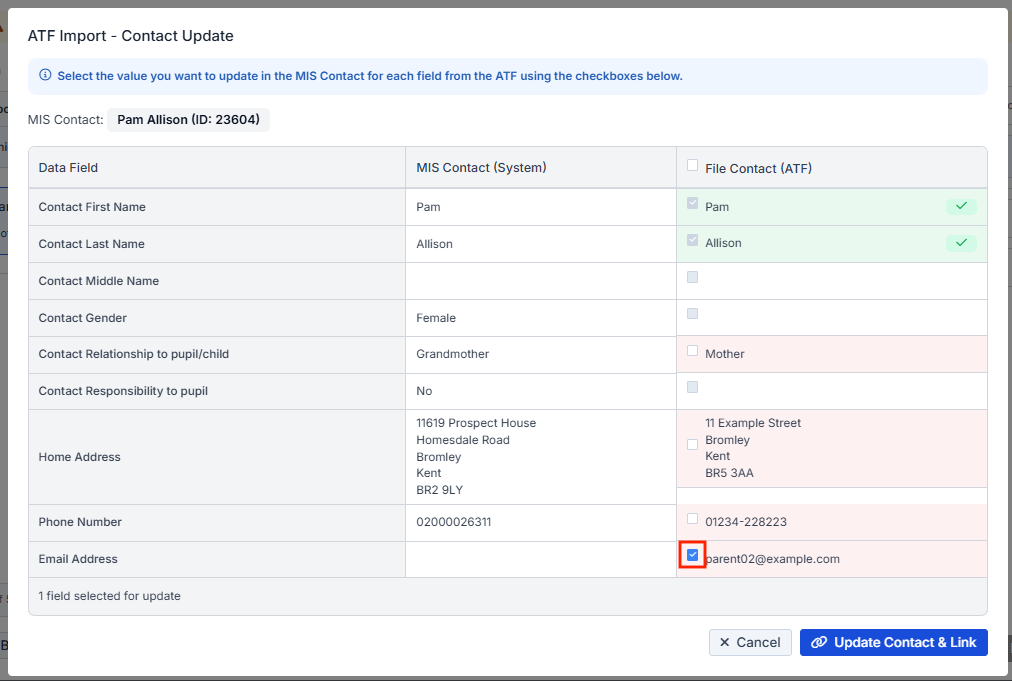
Task: Click the 11 Example Street ATF address
Action: click(753, 448)
